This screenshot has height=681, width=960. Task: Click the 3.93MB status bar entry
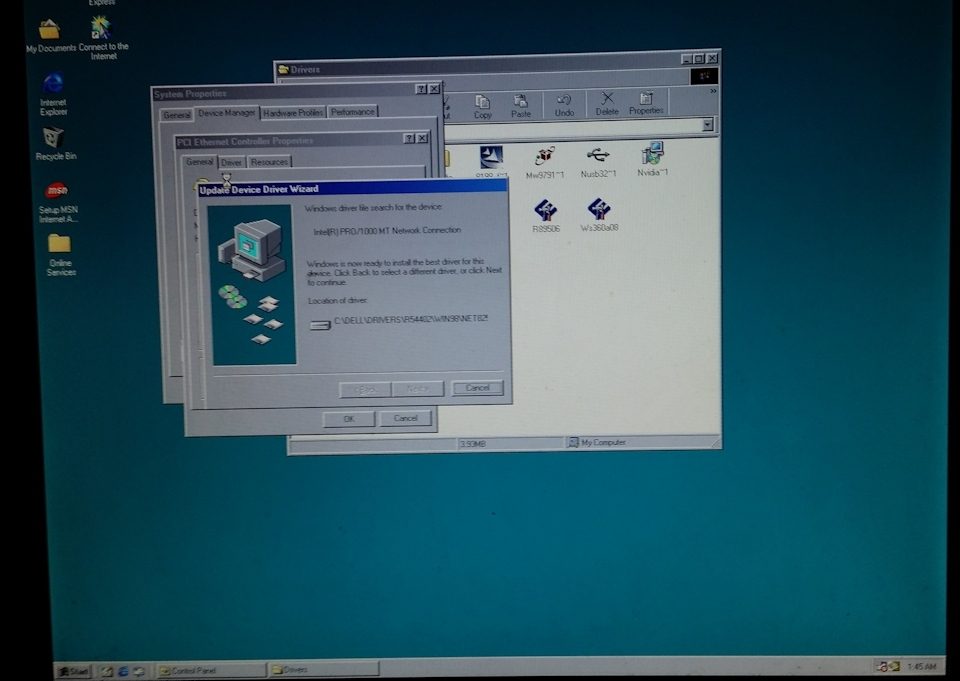click(472, 443)
